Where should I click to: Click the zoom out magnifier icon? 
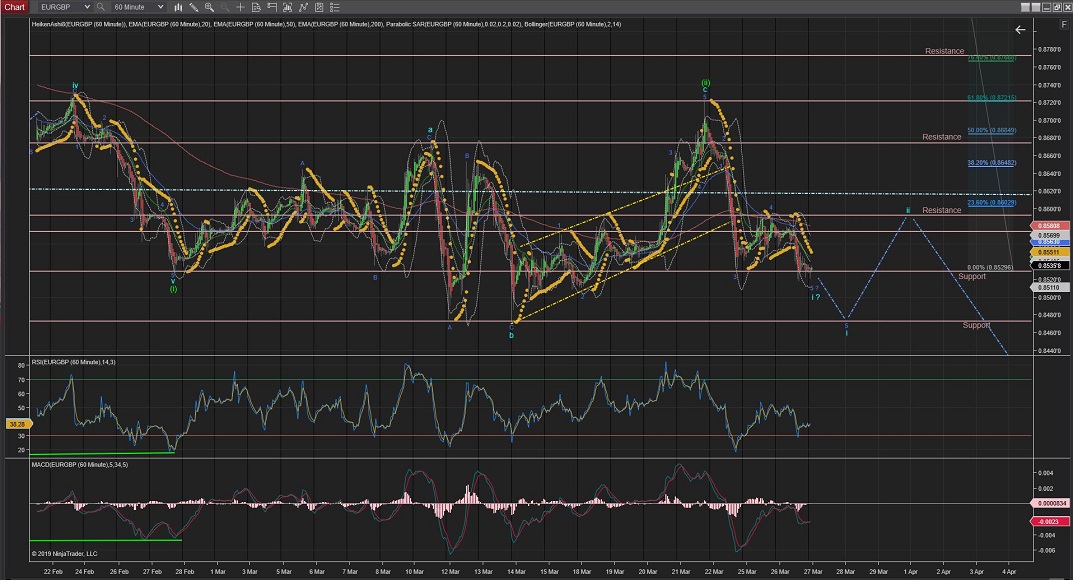(224, 7)
